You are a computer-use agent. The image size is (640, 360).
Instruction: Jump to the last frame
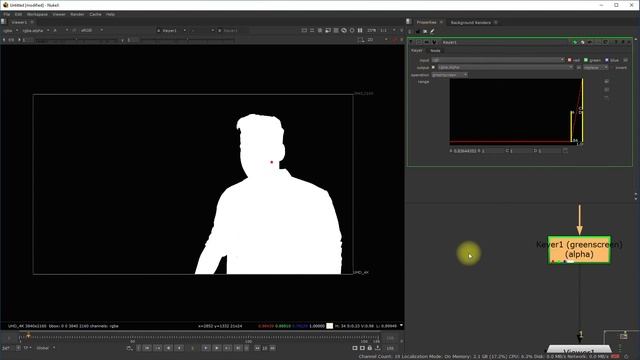(x=238, y=348)
